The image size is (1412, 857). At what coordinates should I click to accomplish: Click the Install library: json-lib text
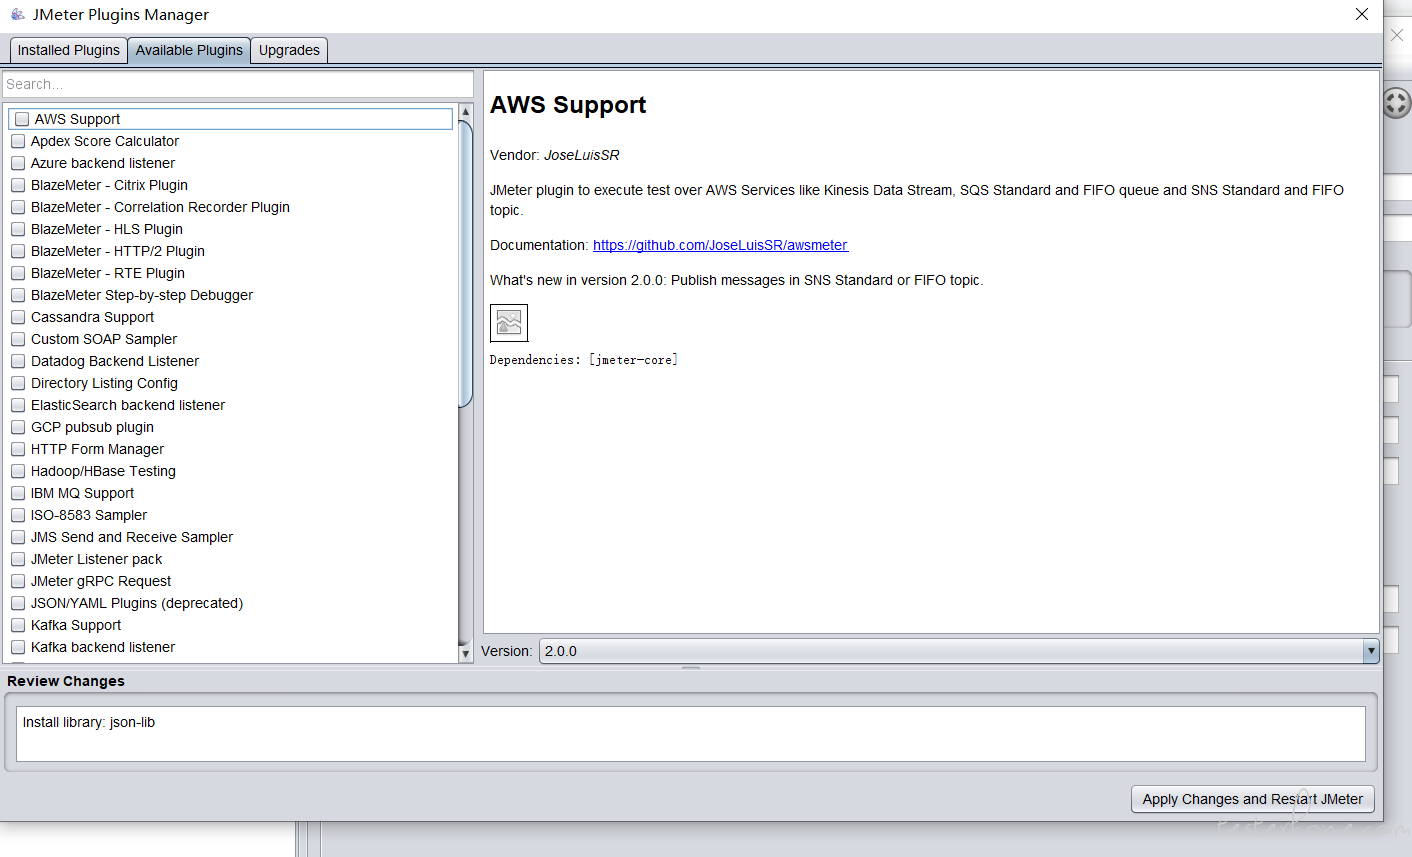89,722
